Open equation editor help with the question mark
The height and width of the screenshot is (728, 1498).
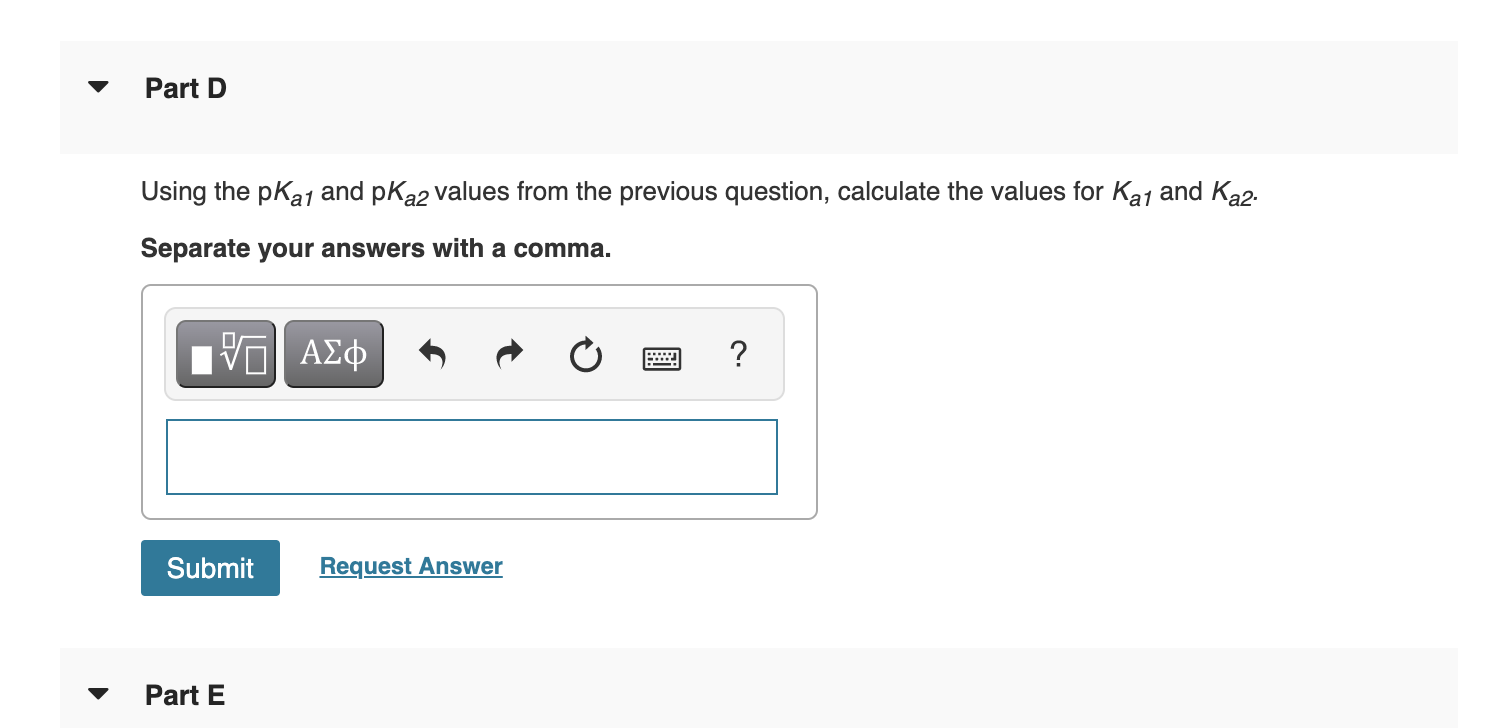738,355
